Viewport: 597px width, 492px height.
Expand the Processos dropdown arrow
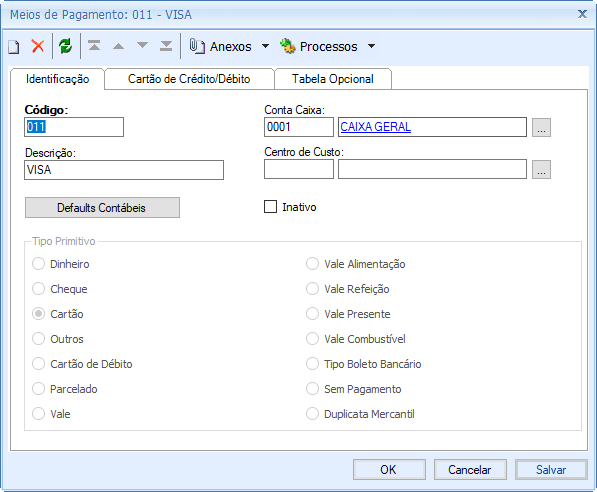371,46
